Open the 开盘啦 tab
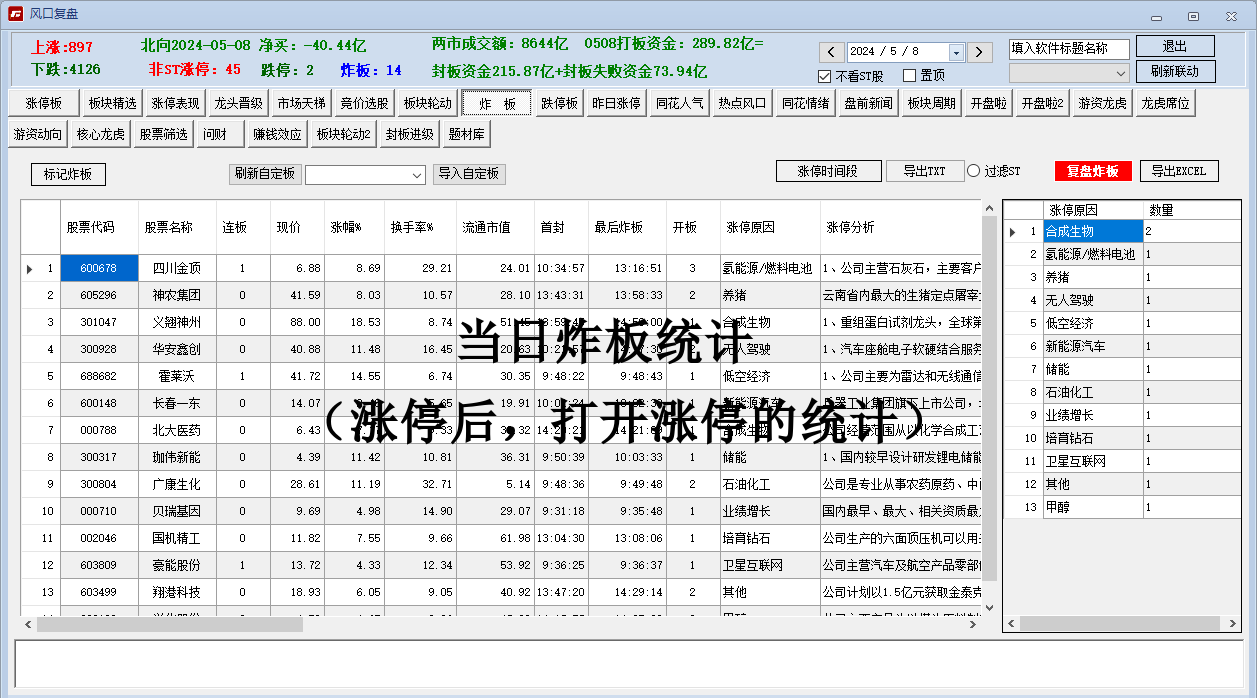Viewport: 1257px width, 698px height. (988, 103)
